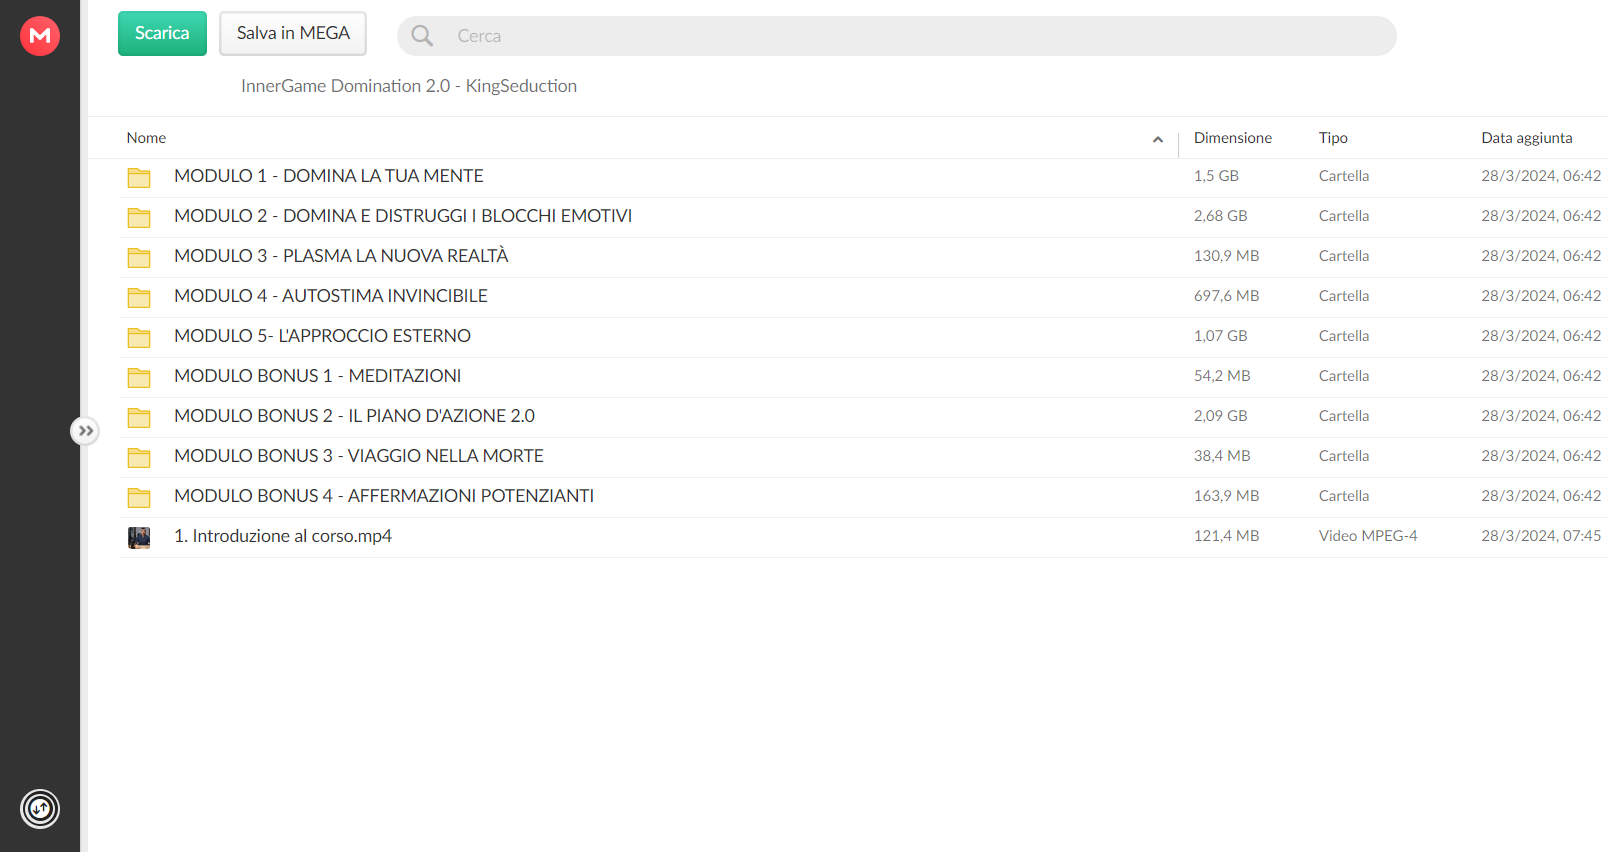1608x852 pixels.
Task: Open MODULO 3 - PLASMA LA NUOVA REALTÀ
Action: tap(341, 256)
